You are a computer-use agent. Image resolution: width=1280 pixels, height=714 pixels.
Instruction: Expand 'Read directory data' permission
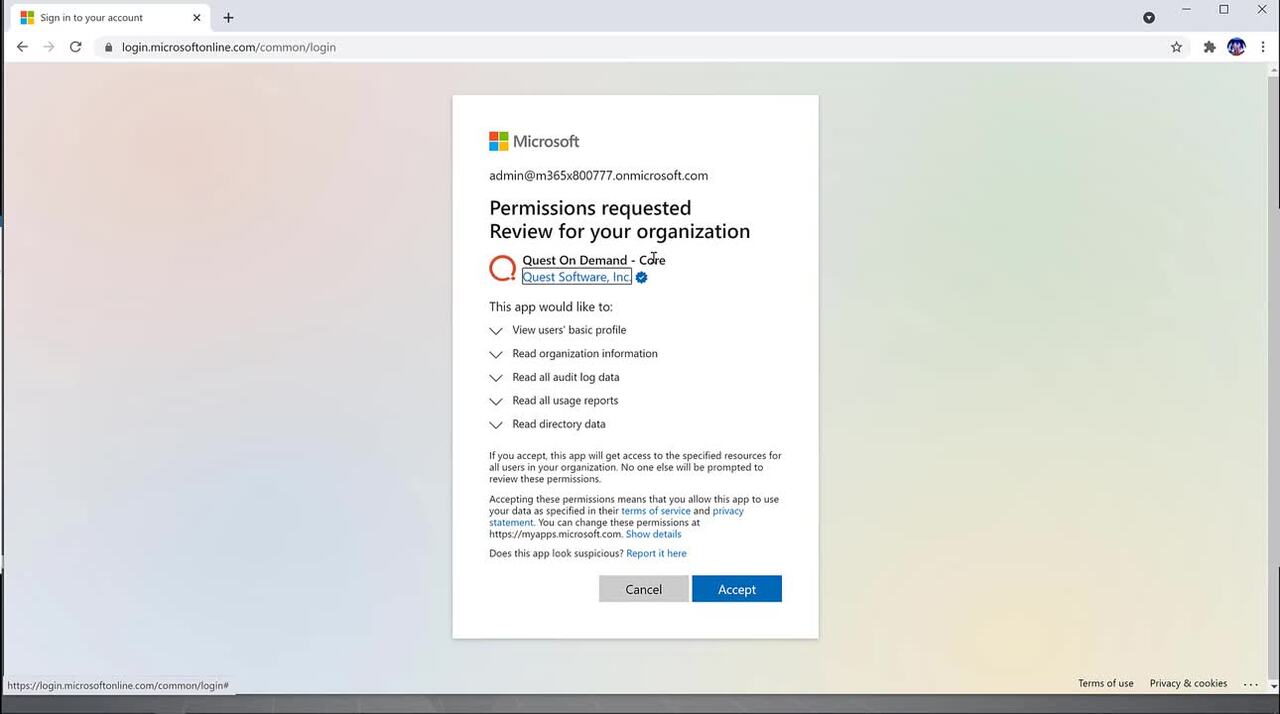tap(495, 425)
